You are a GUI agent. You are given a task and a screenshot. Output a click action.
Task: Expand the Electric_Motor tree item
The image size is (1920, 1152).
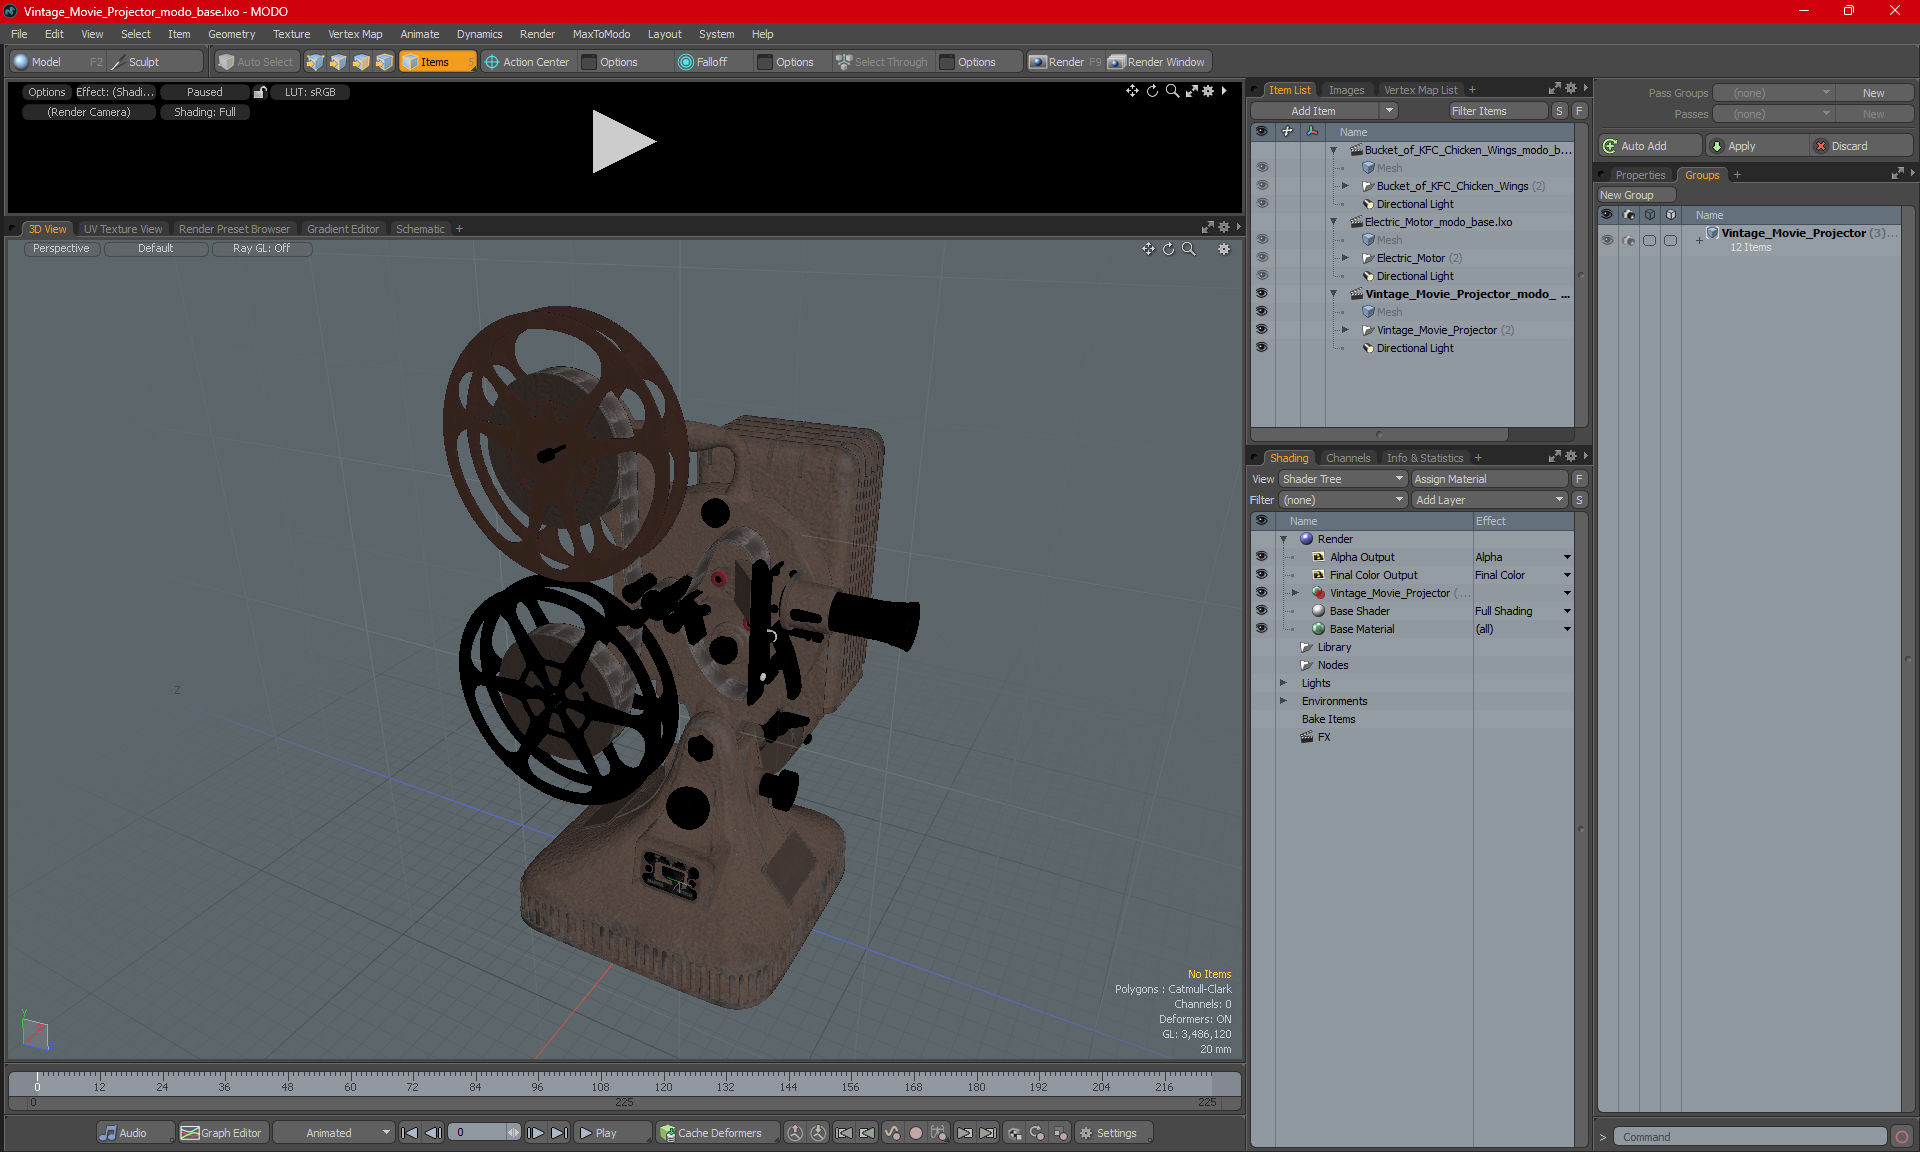[x=1345, y=258]
